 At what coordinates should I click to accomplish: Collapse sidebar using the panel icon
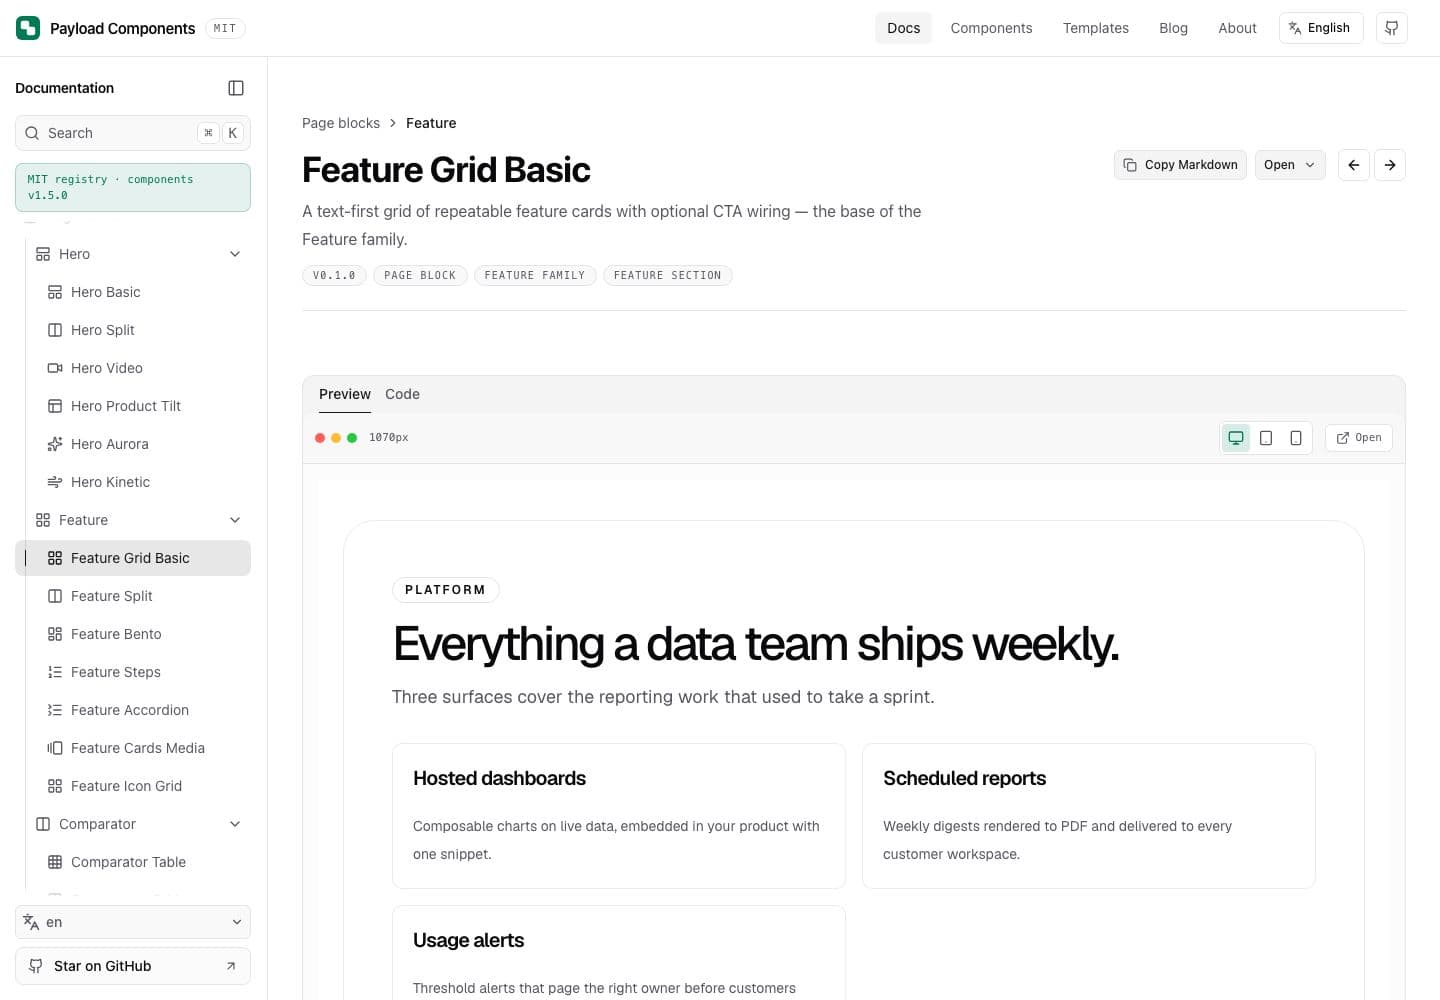(x=236, y=88)
